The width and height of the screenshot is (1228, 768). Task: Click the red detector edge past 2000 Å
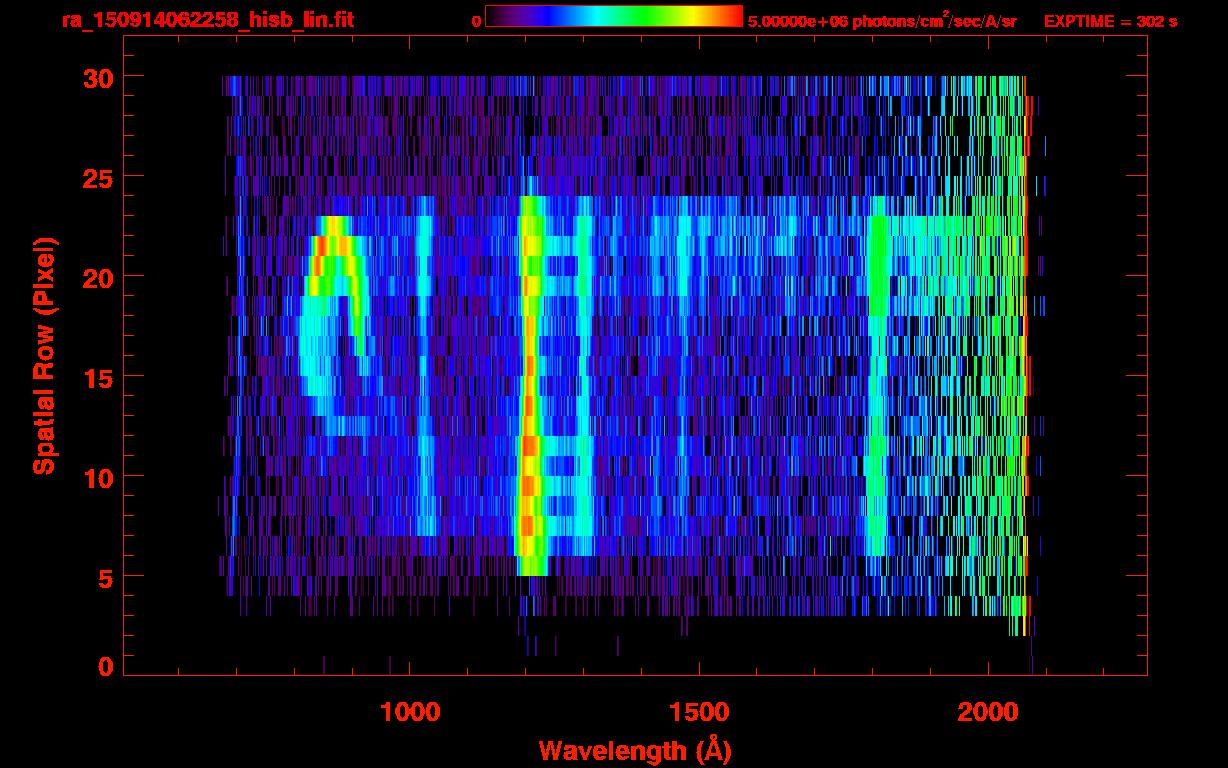click(1024, 350)
